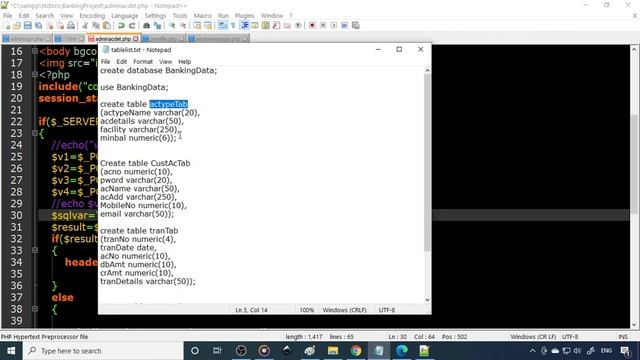
Task: Toggle file monitoring eye icon
Action: 298,25
